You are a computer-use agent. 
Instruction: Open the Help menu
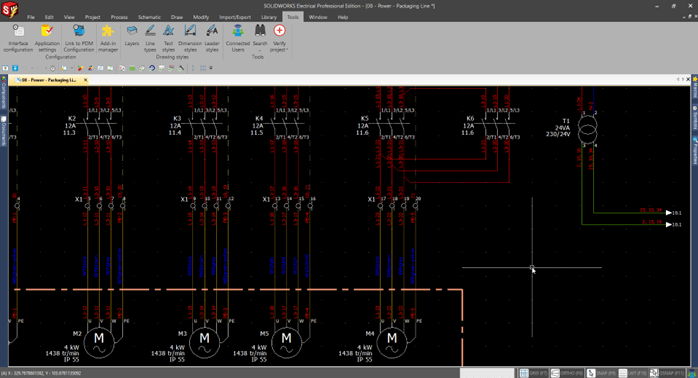[343, 17]
